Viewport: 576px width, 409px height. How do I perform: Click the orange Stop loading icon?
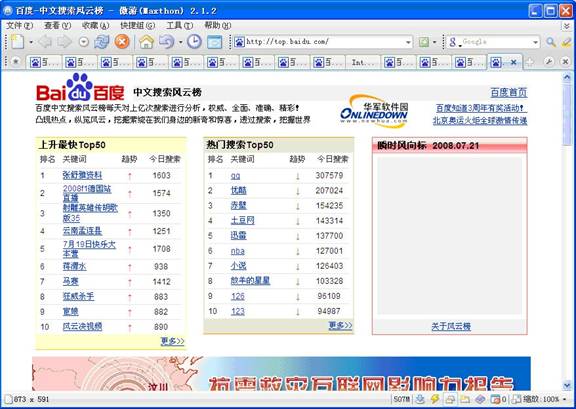pyautogui.click(x=122, y=42)
